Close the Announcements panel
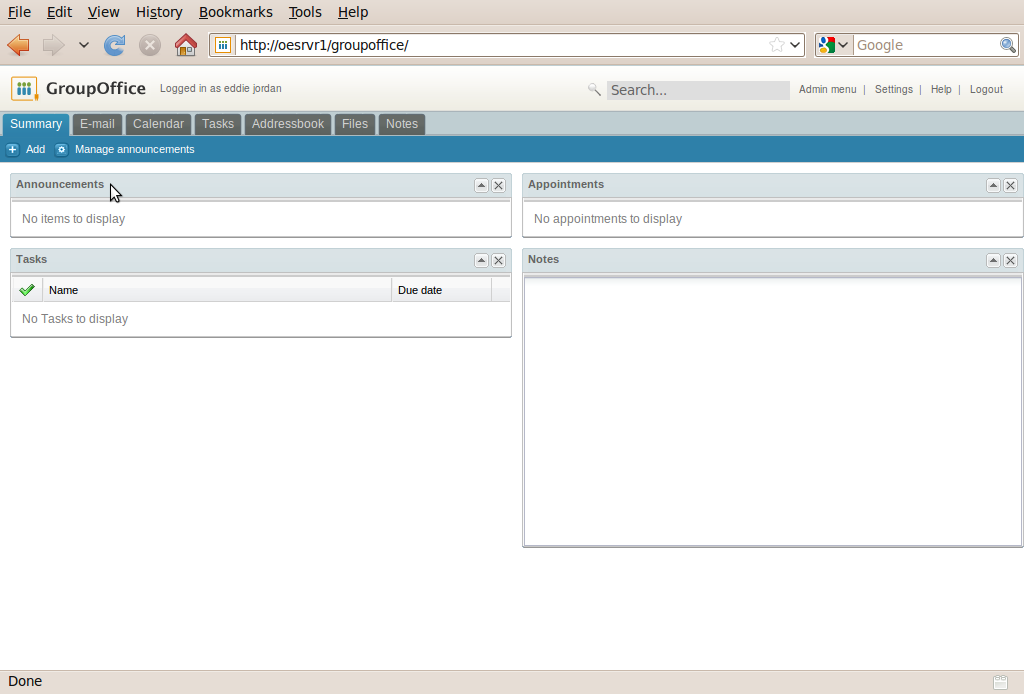Viewport: 1024px width, 694px height. point(498,185)
